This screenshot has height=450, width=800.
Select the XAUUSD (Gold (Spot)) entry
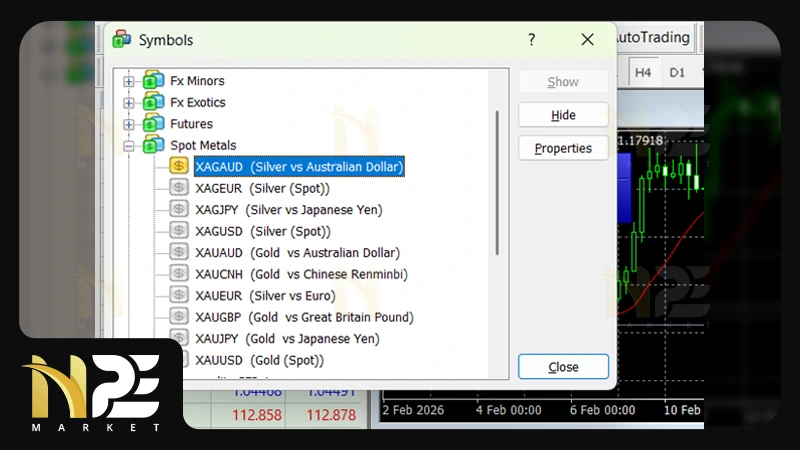259,360
